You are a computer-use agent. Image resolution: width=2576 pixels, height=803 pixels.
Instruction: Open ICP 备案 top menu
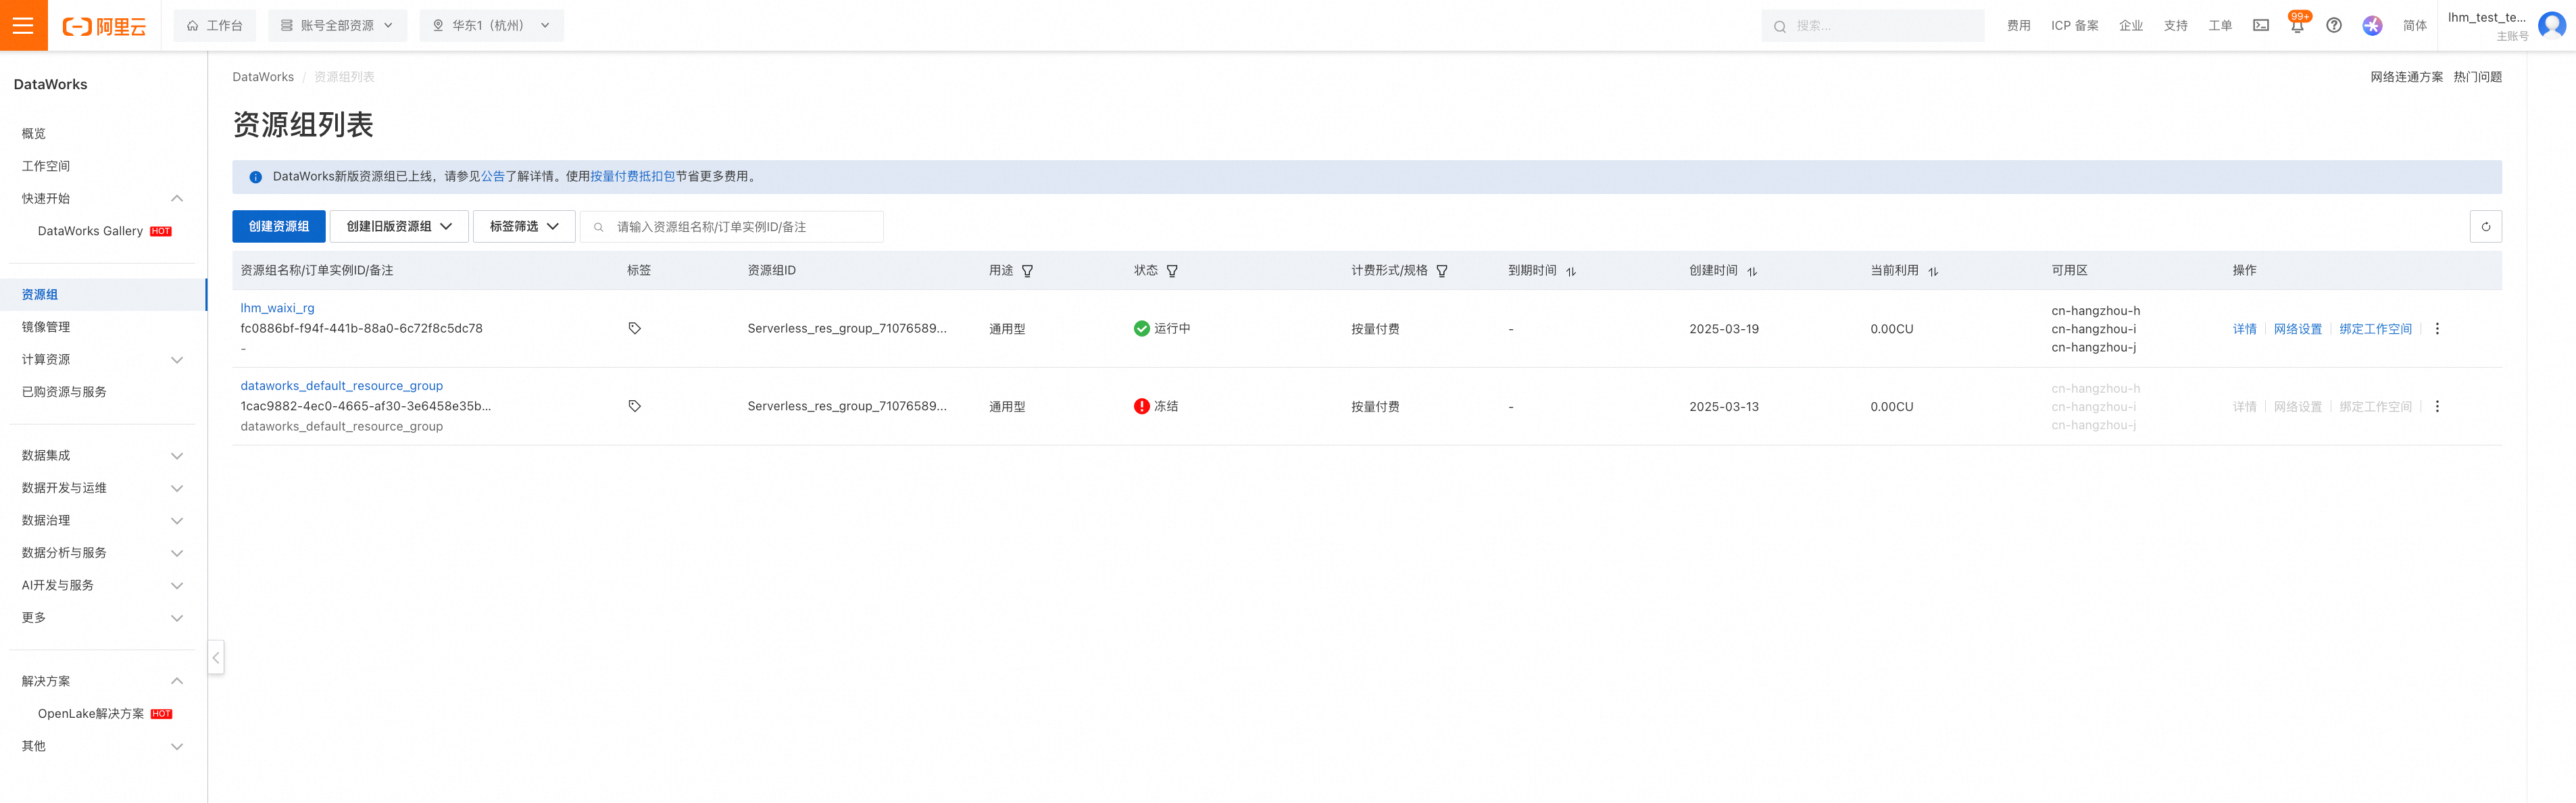2074,26
